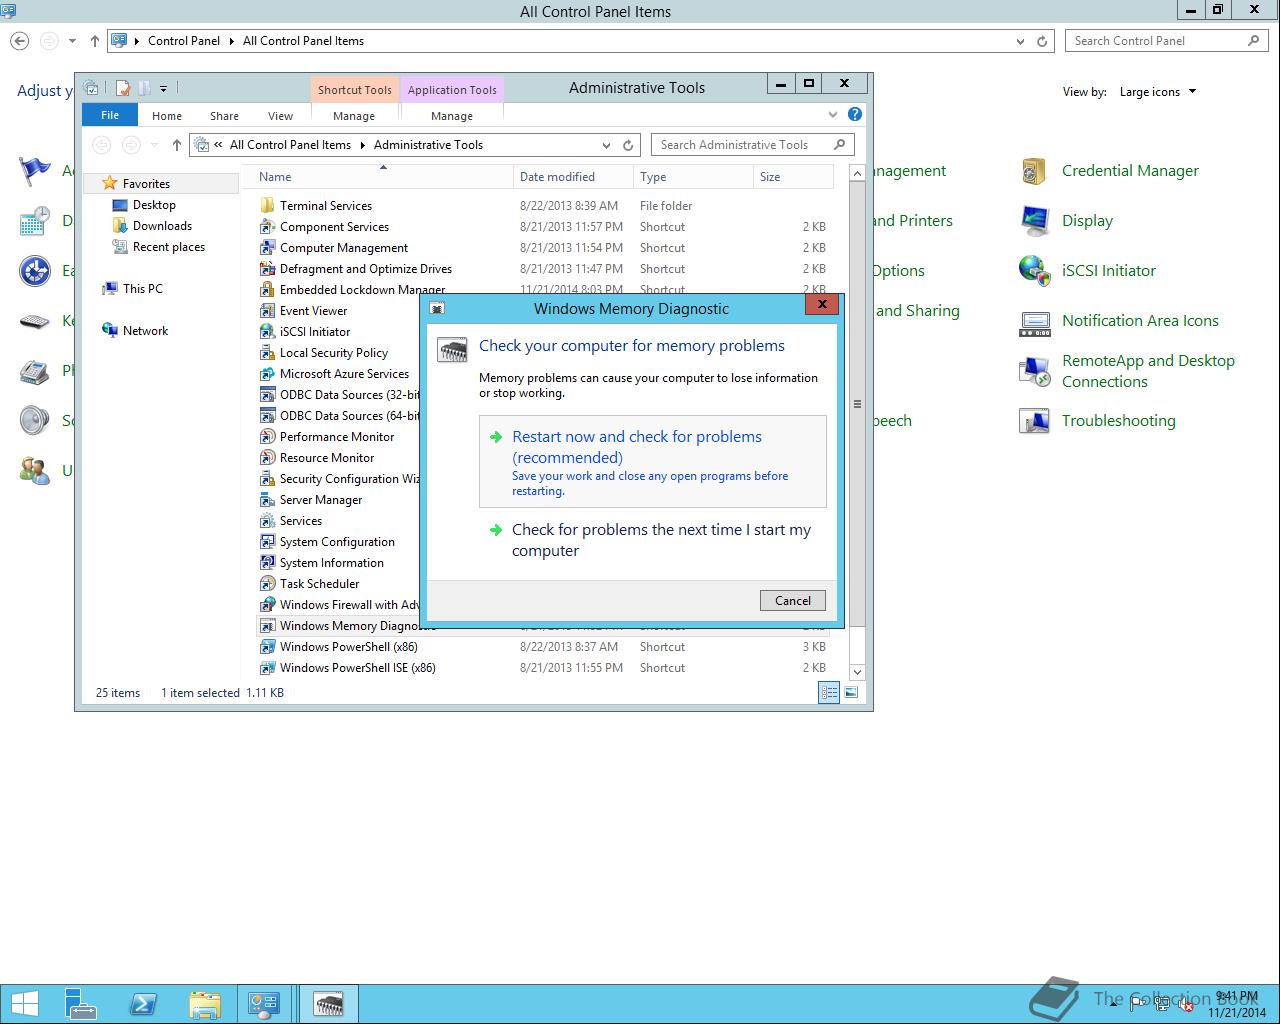Switch to Memory Diagnostic taskbar icon

328,1004
